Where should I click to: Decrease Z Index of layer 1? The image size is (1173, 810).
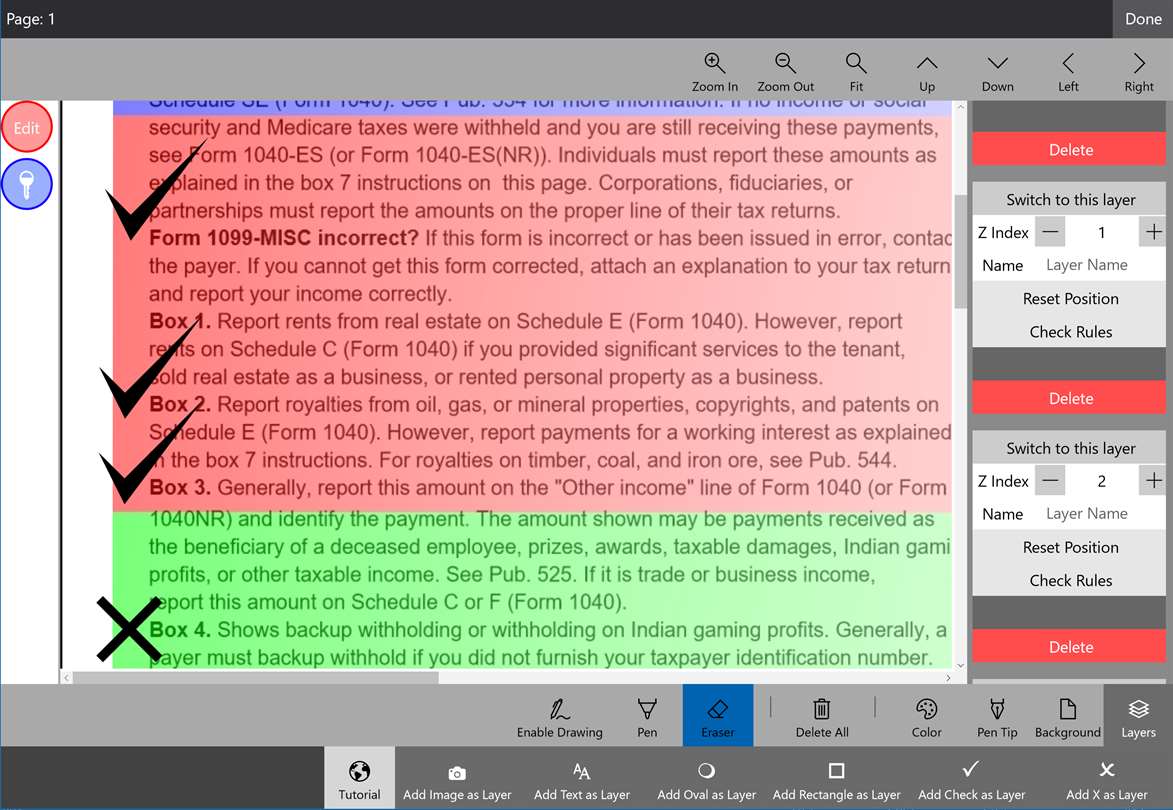[1050, 233]
